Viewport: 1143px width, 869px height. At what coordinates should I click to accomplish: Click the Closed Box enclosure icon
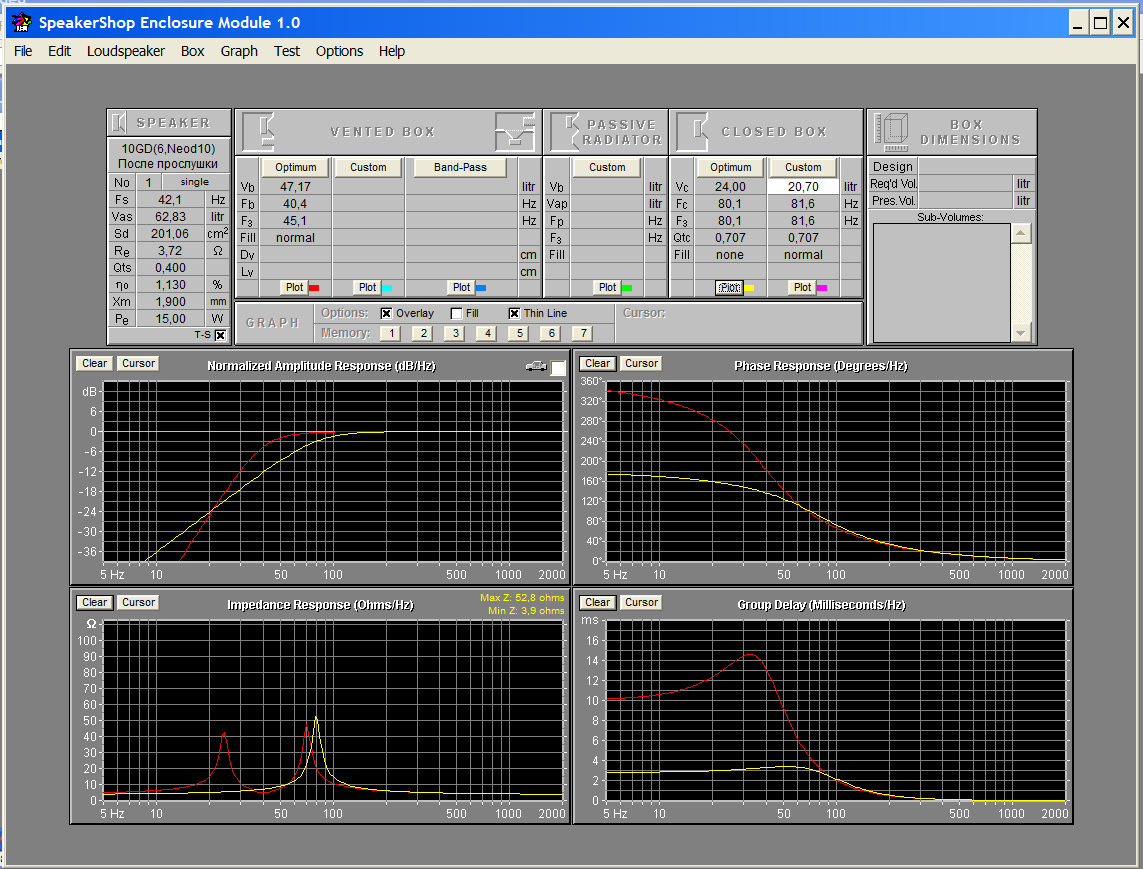tap(692, 131)
